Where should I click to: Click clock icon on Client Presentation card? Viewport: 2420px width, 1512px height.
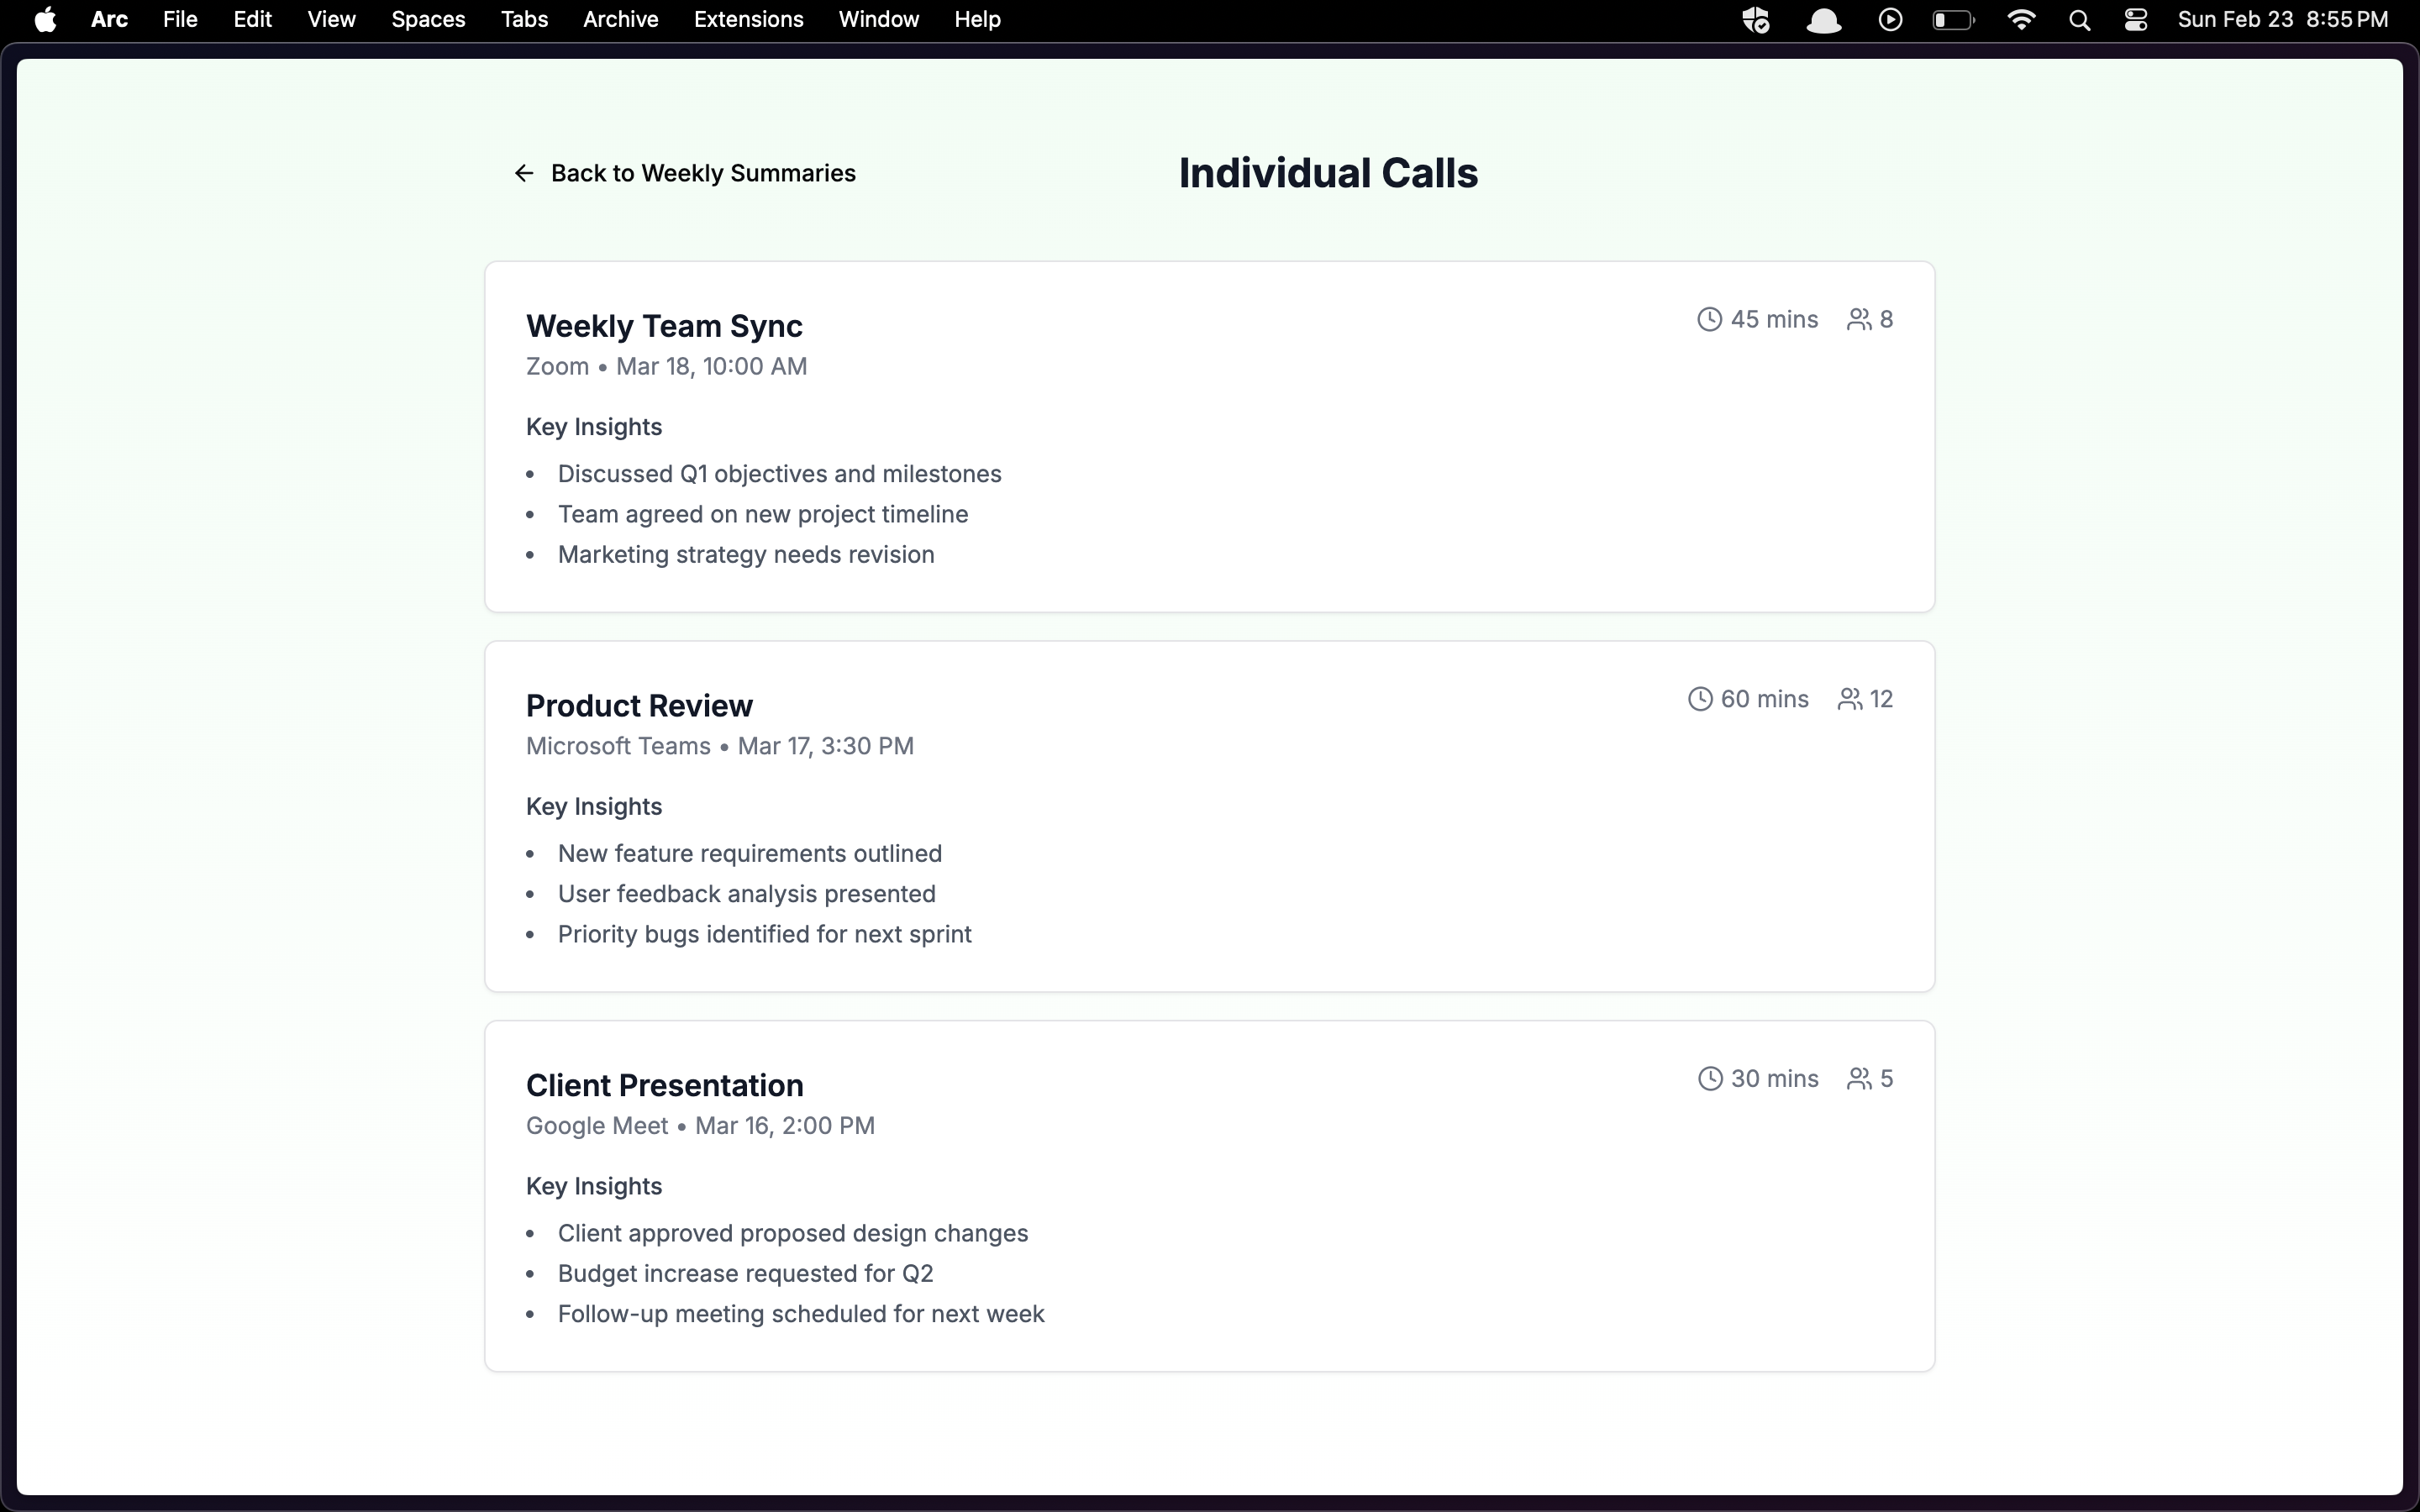1709,1078
